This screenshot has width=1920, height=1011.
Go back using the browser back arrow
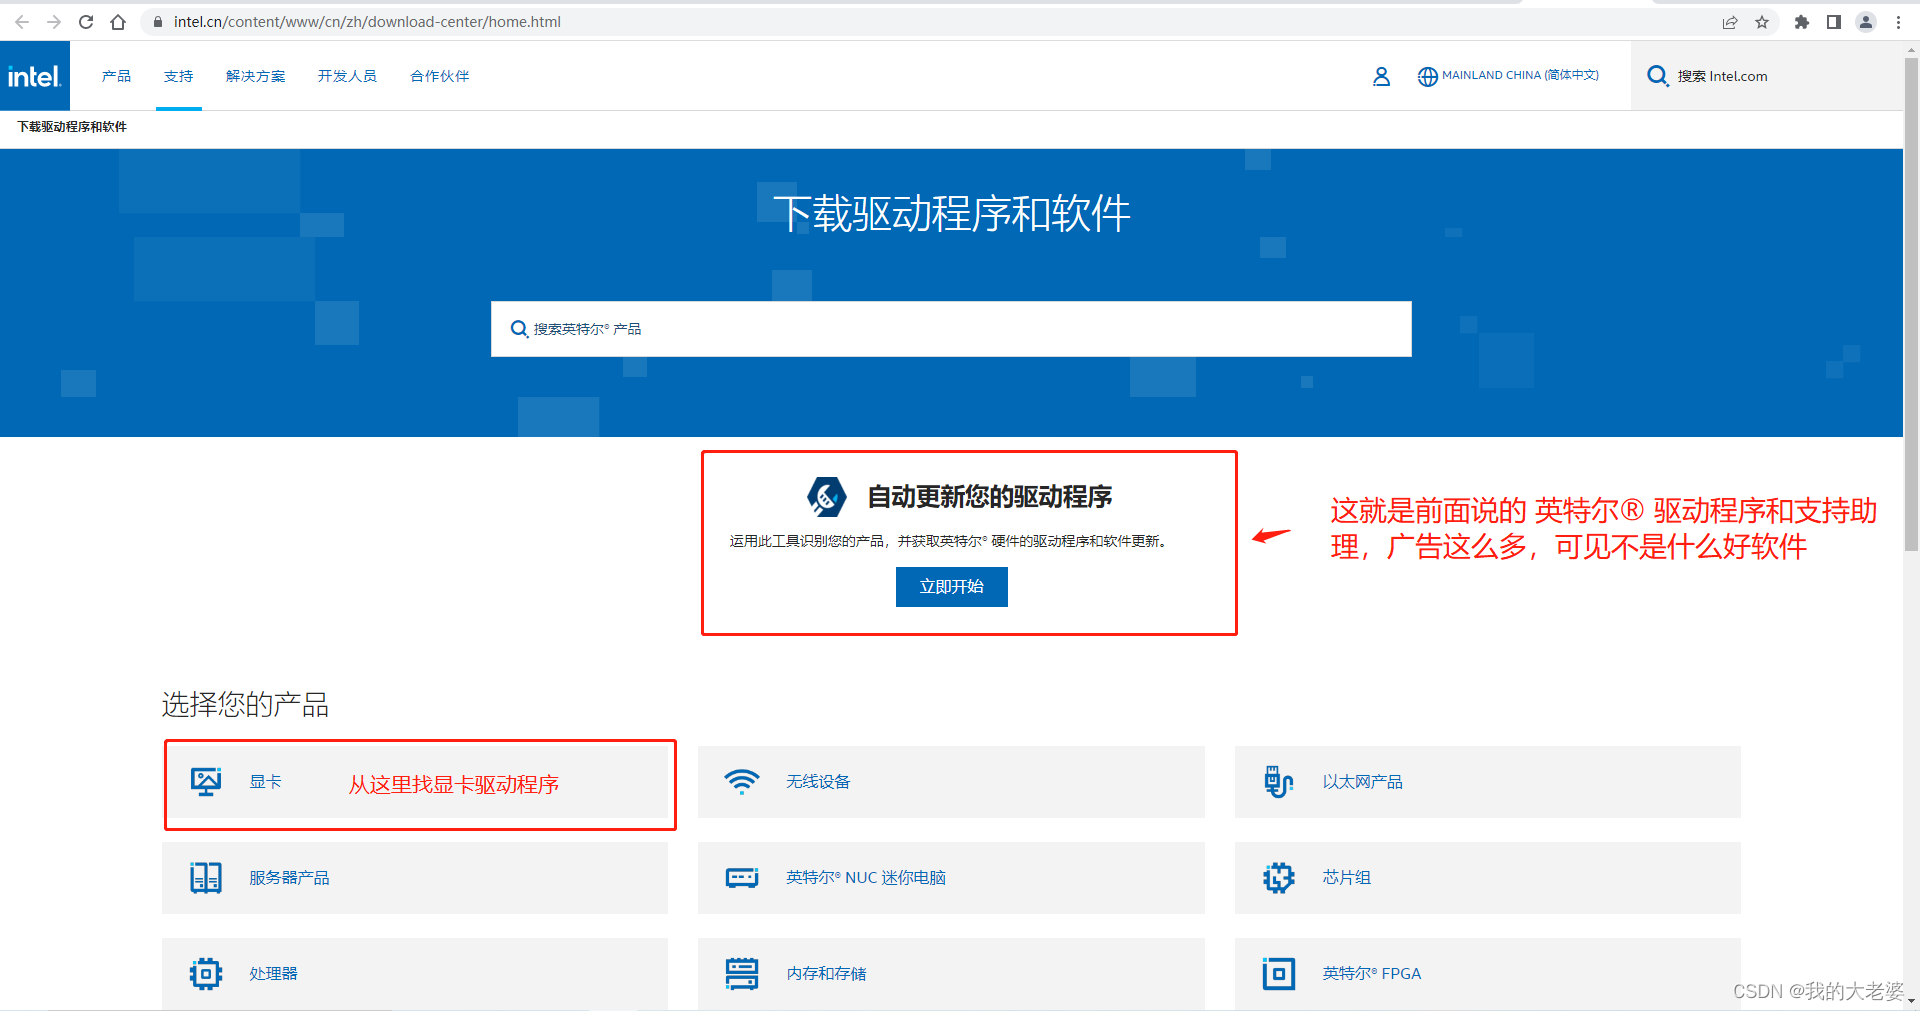tap(22, 22)
